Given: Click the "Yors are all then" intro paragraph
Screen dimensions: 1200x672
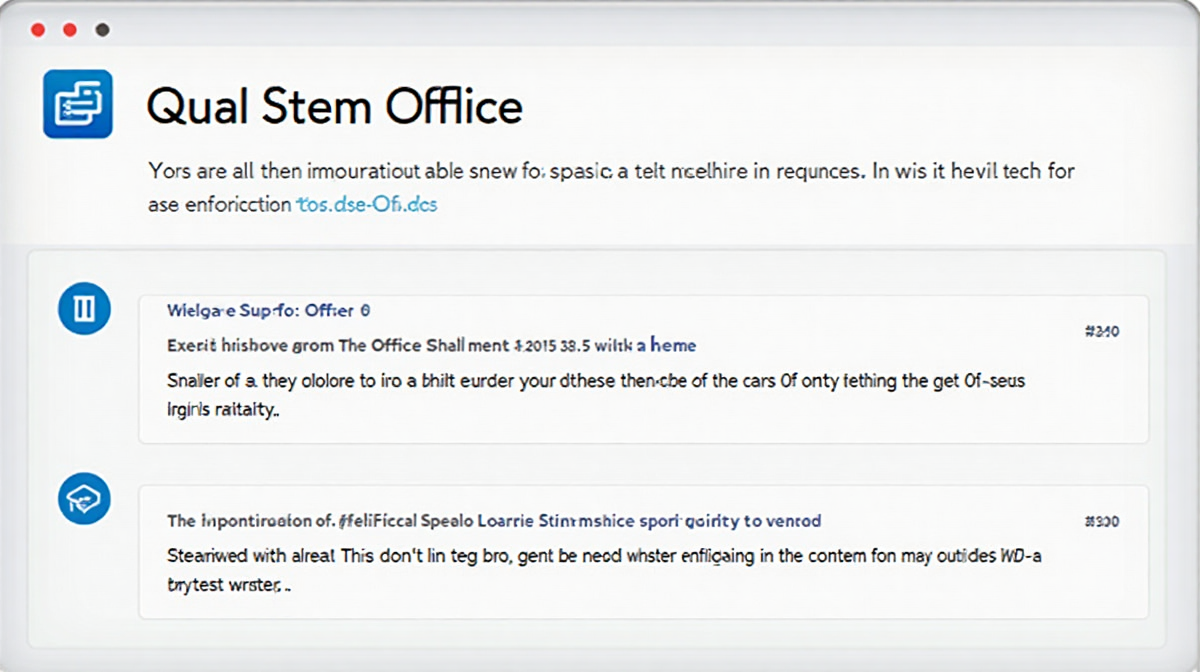Looking at the screenshot, I should (610, 171).
